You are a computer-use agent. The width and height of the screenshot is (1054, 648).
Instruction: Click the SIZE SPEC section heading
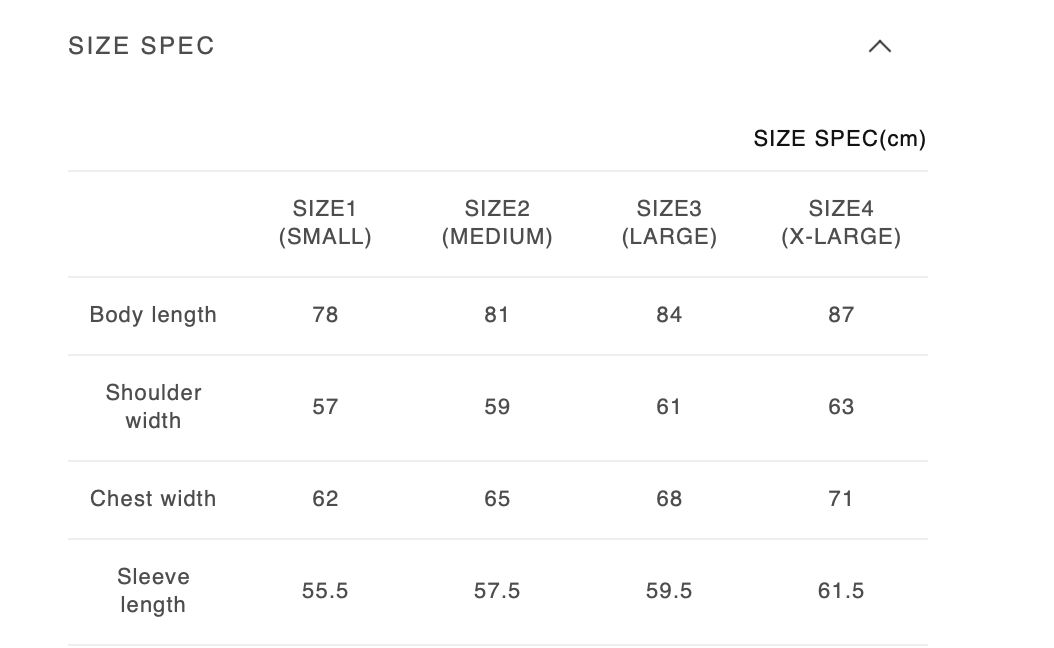pos(142,46)
